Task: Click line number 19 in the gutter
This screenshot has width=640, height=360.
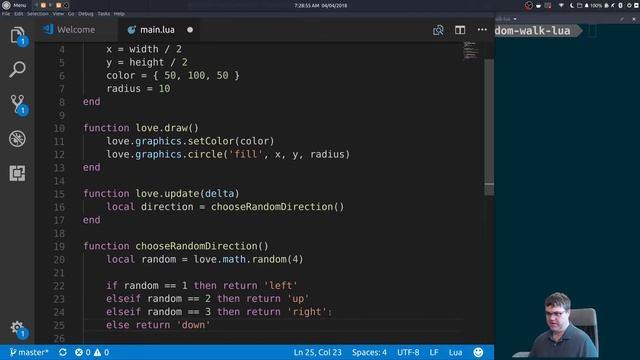Action: click(59, 247)
